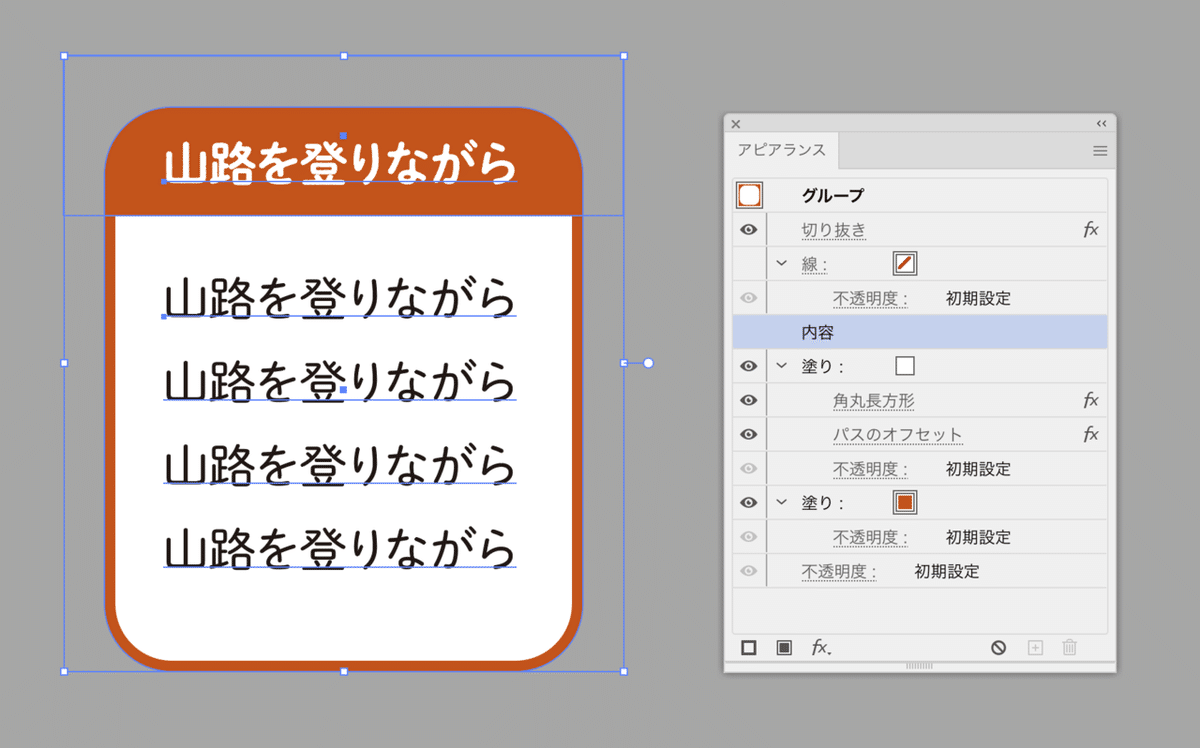This screenshot has height=748, width=1200.
Task: Click the Clear Appearance icon
Action: (998, 648)
